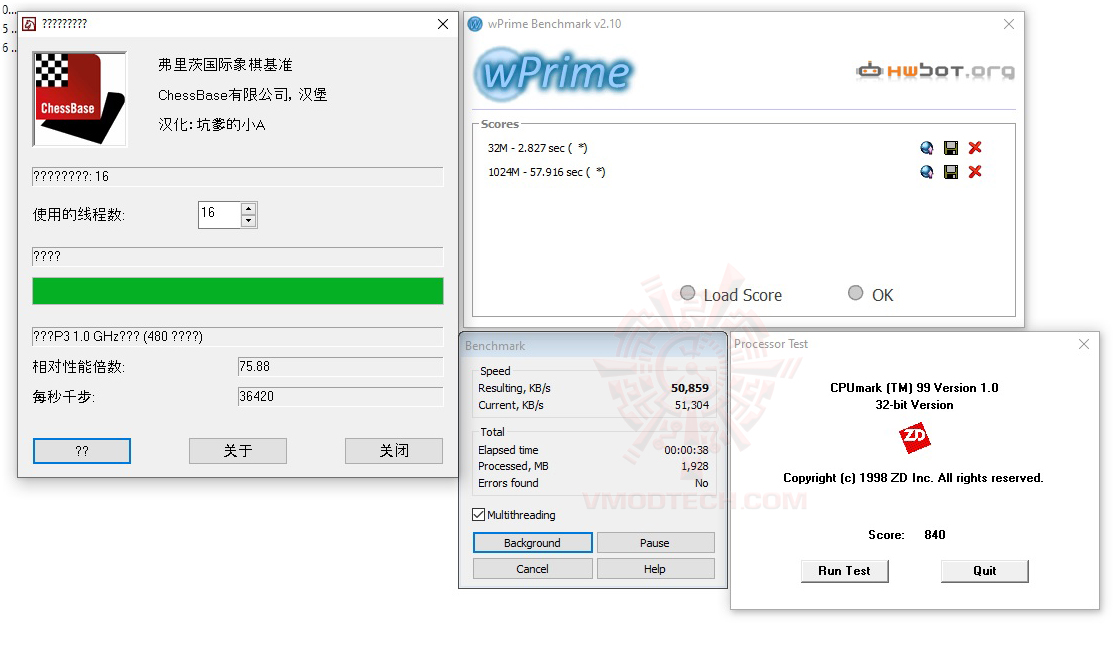Click the 关闭 (Close) button
The image size is (1119, 650).
tap(394, 451)
